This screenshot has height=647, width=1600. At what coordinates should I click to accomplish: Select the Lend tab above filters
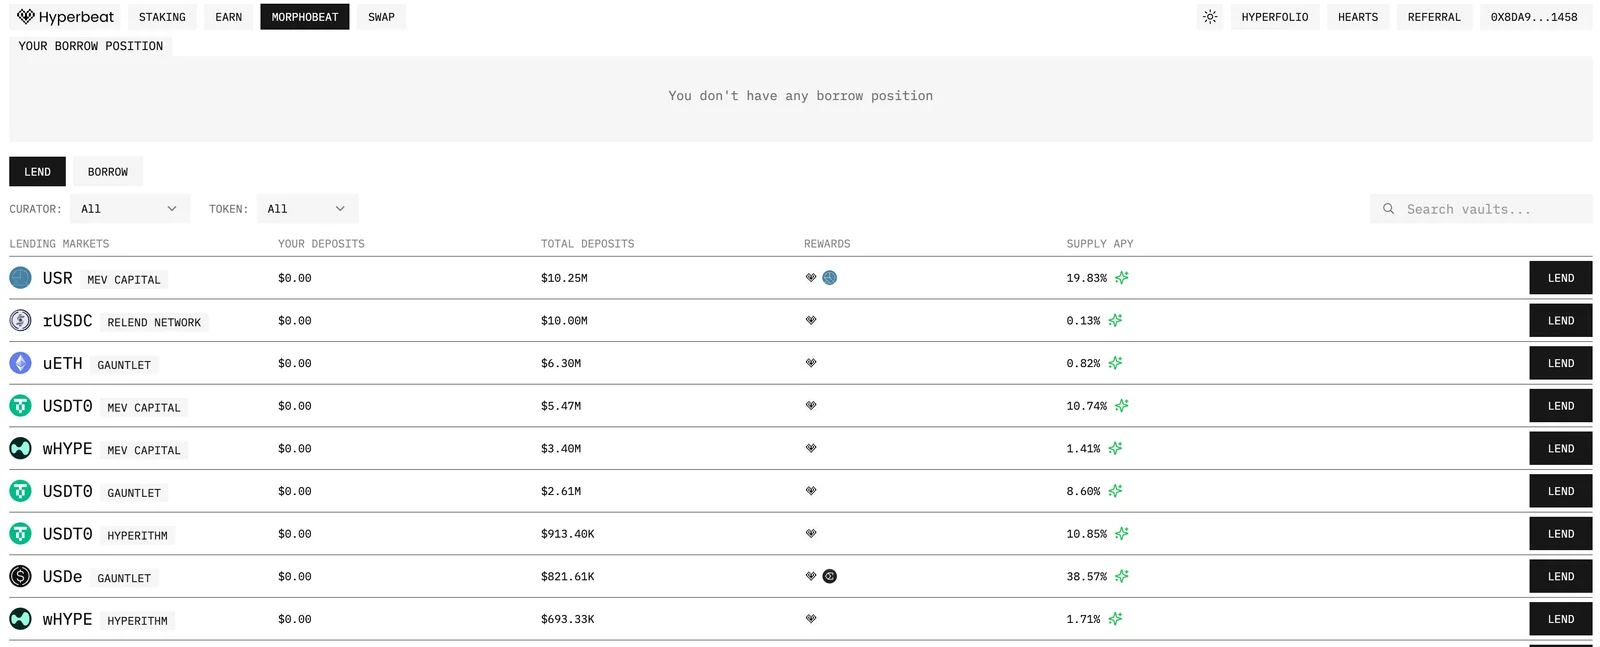[37, 172]
